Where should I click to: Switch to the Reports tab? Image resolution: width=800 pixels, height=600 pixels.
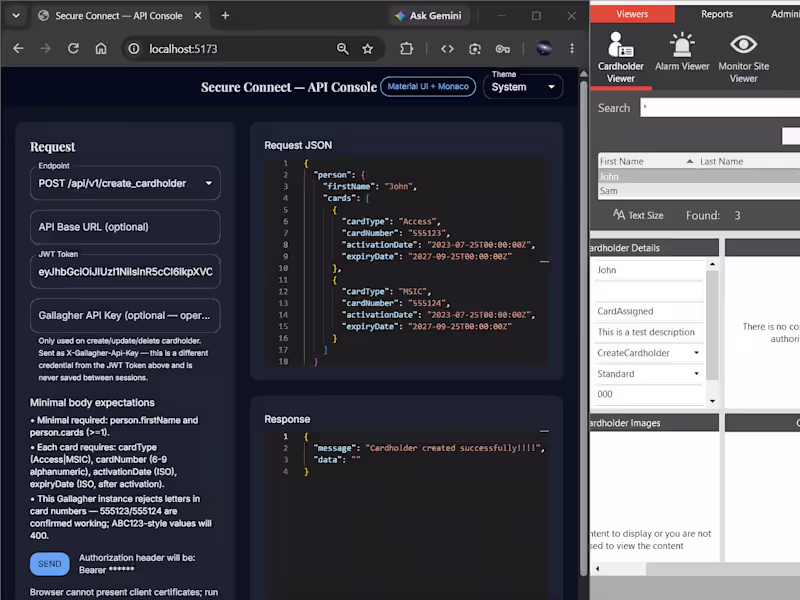(x=717, y=14)
